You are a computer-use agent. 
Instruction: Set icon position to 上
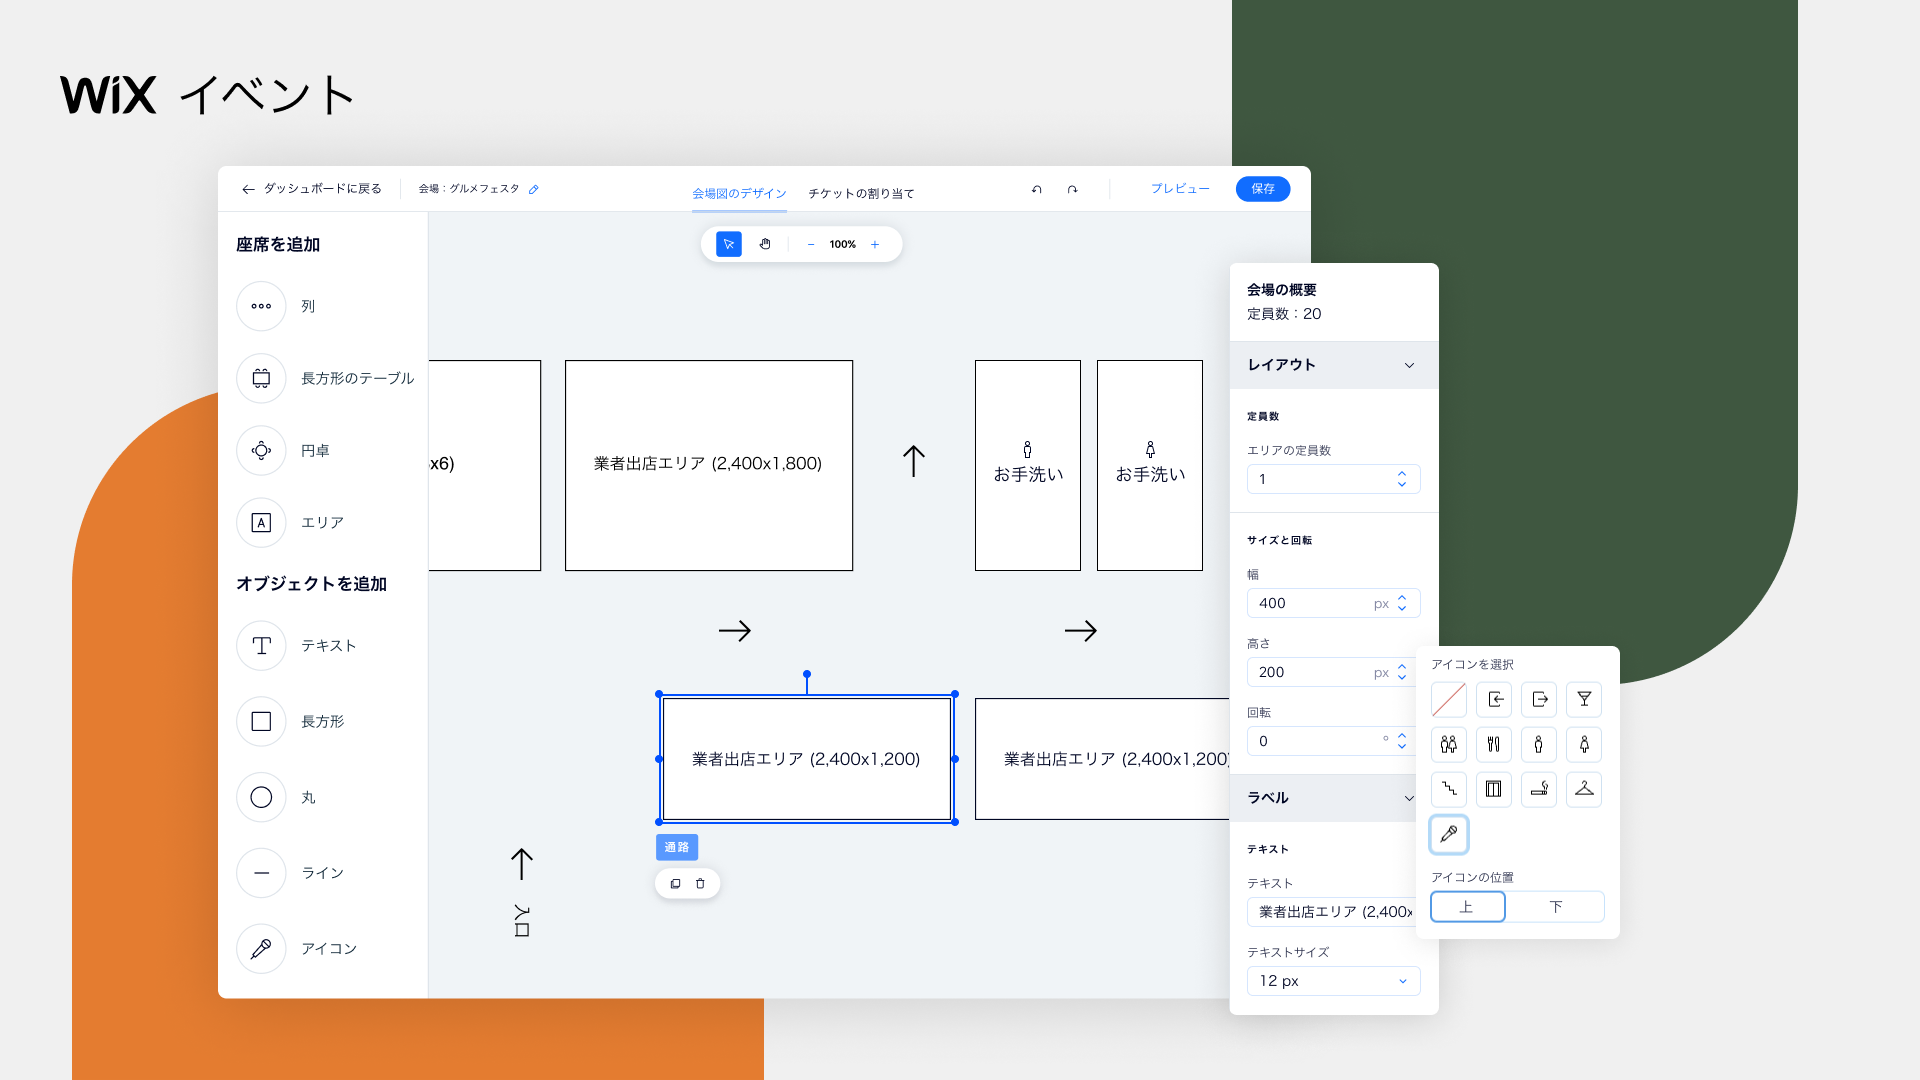tap(1467, 907)
